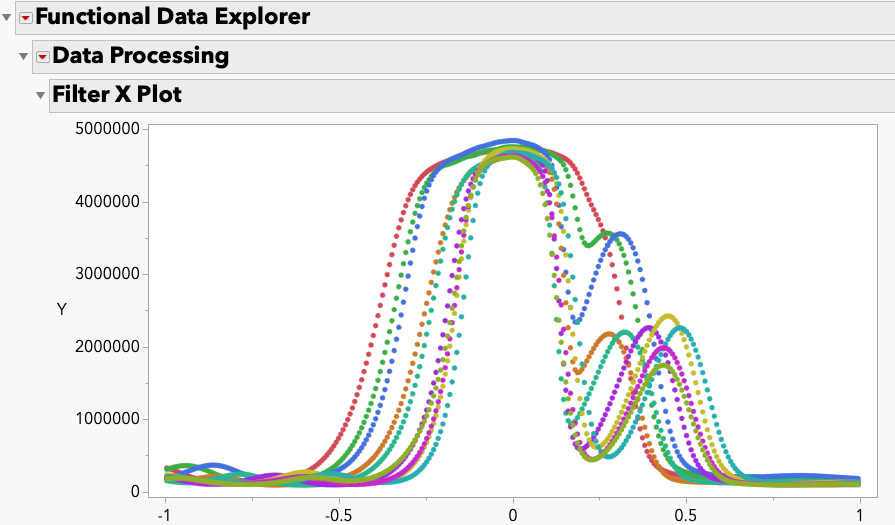Click the 5000000 Y-axis tick label

coord(107,128)
